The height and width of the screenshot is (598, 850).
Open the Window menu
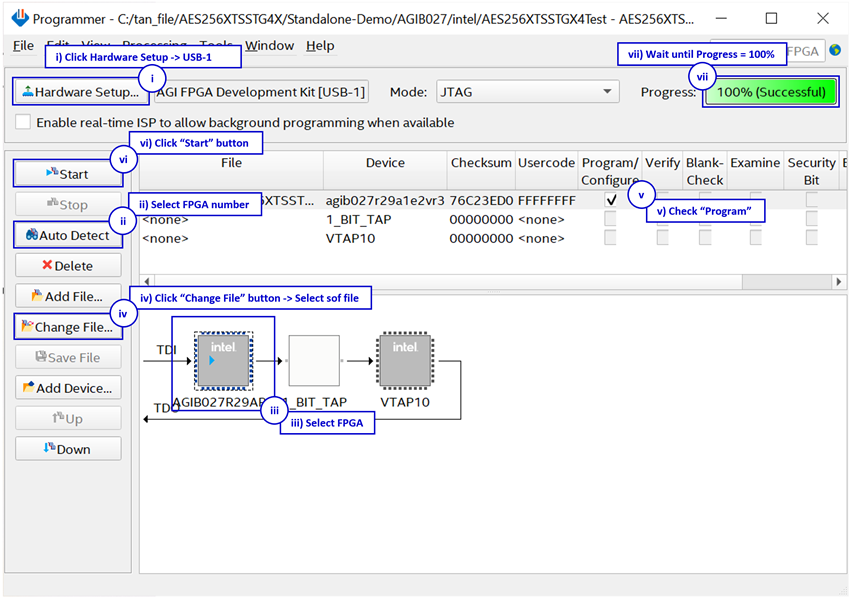coord(269,46)
